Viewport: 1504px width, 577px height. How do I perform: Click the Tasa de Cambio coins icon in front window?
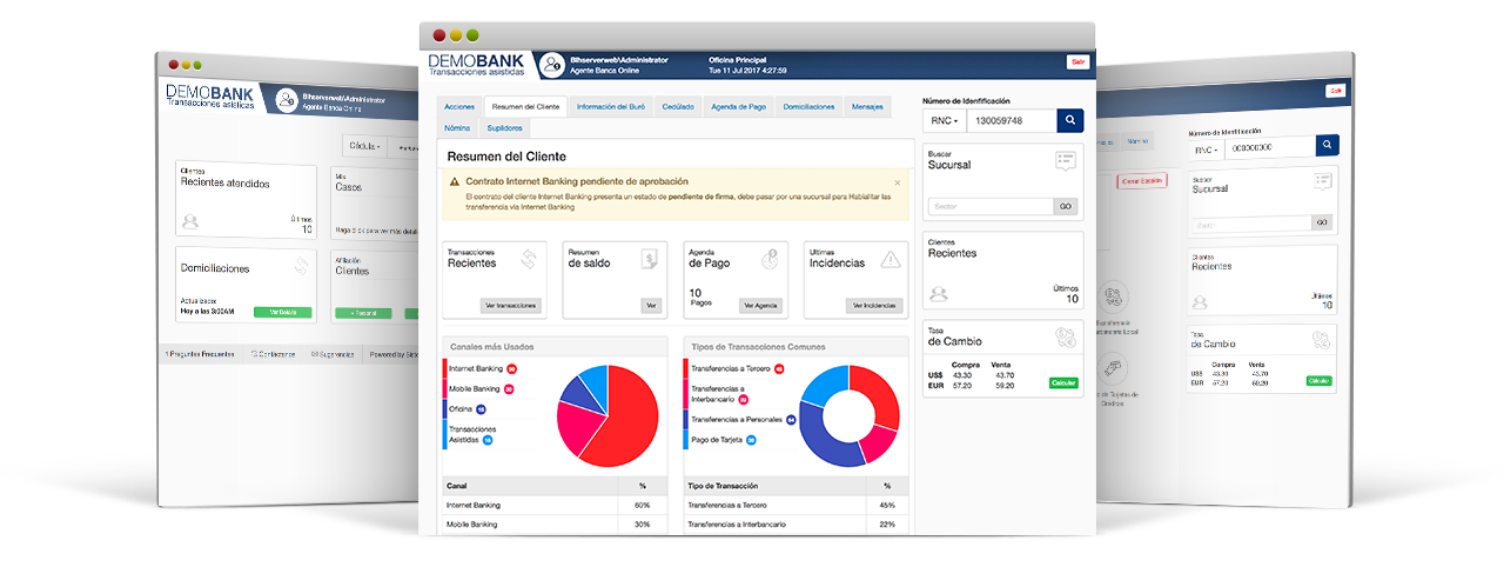point(1065,337)
